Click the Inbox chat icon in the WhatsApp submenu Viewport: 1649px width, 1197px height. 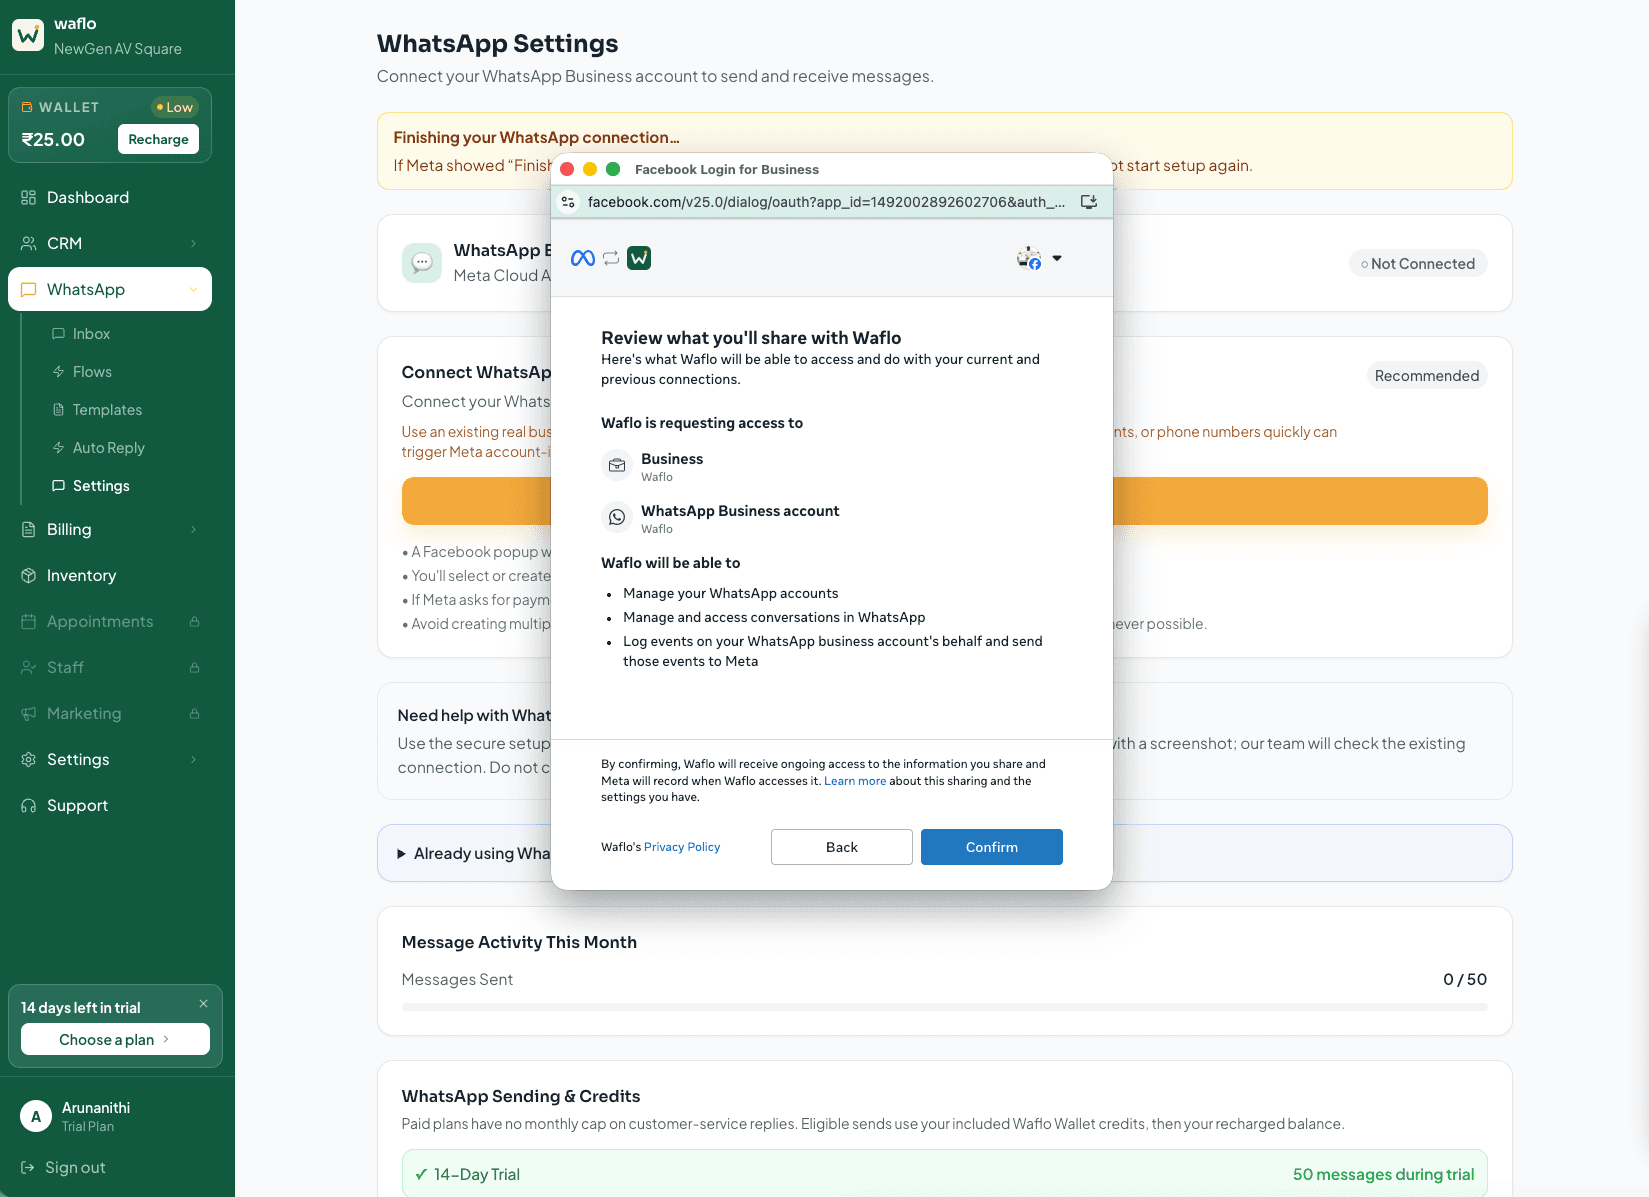59,334
